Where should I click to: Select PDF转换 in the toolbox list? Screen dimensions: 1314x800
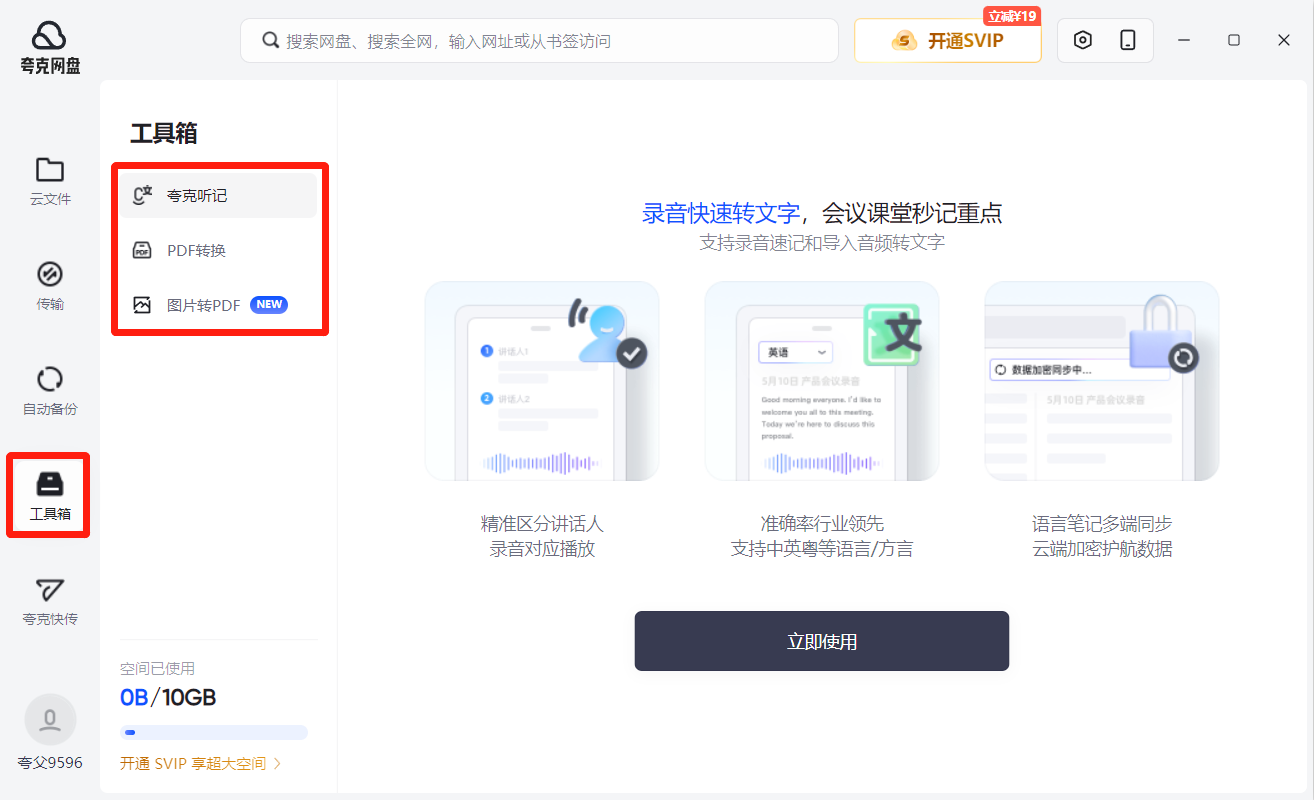pos(219,250)
